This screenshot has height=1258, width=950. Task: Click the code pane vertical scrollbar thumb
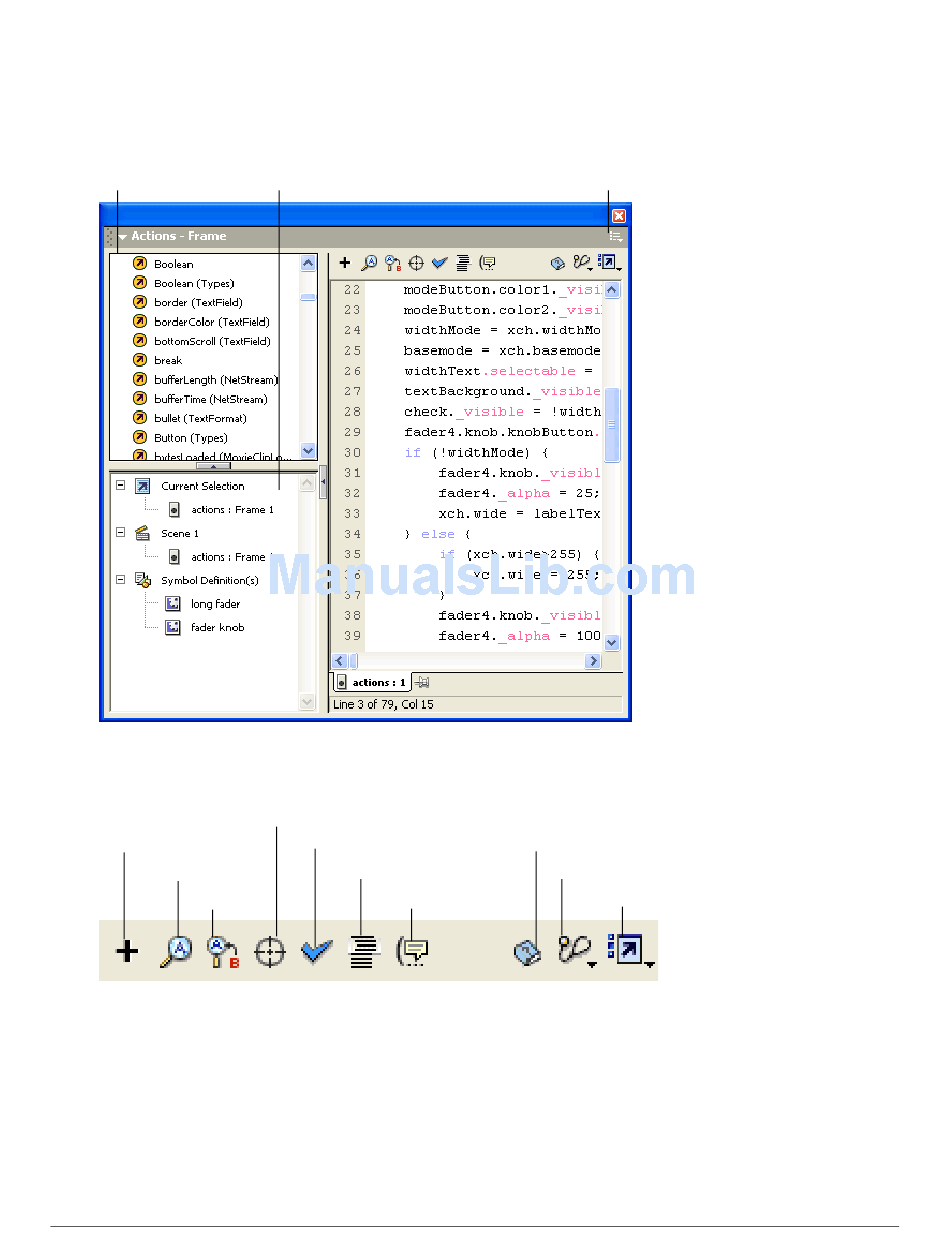[612, 425]
